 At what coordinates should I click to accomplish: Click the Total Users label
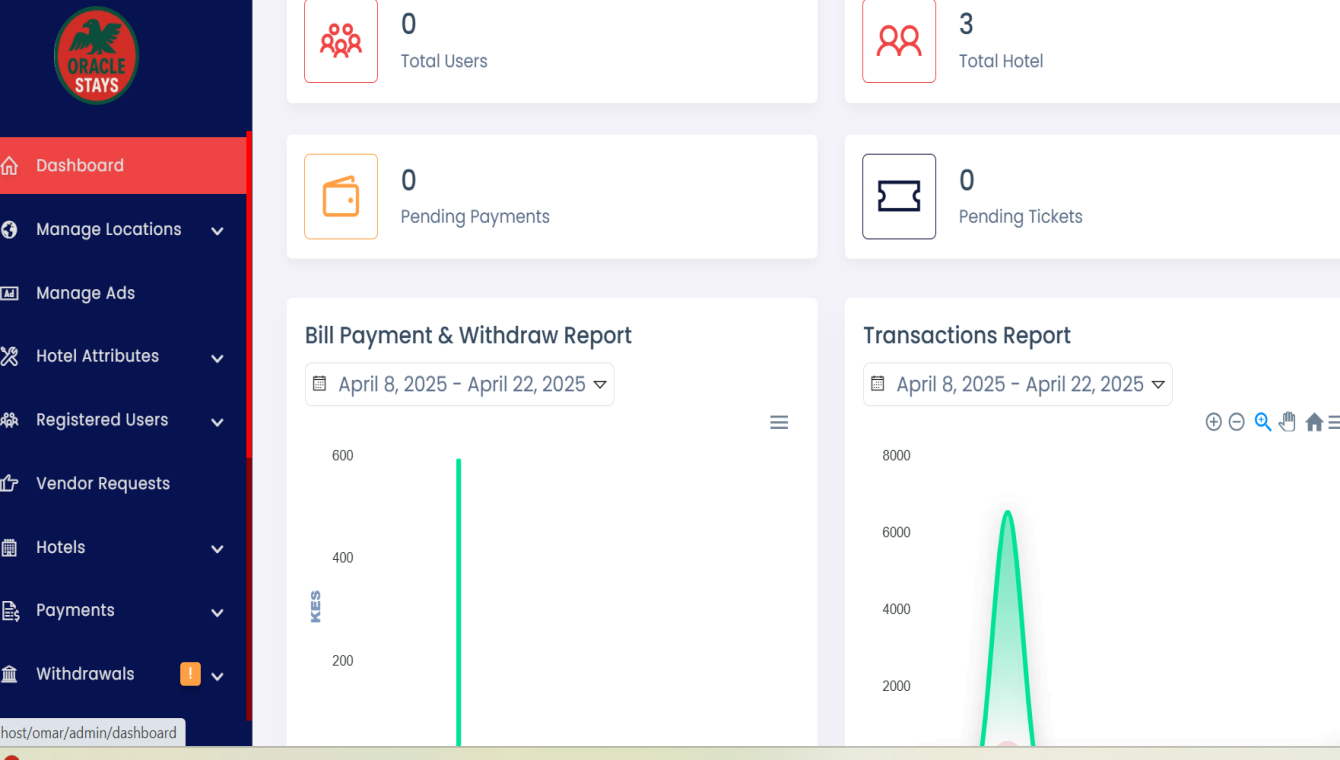pyautogui.click(x=444, y=61)
